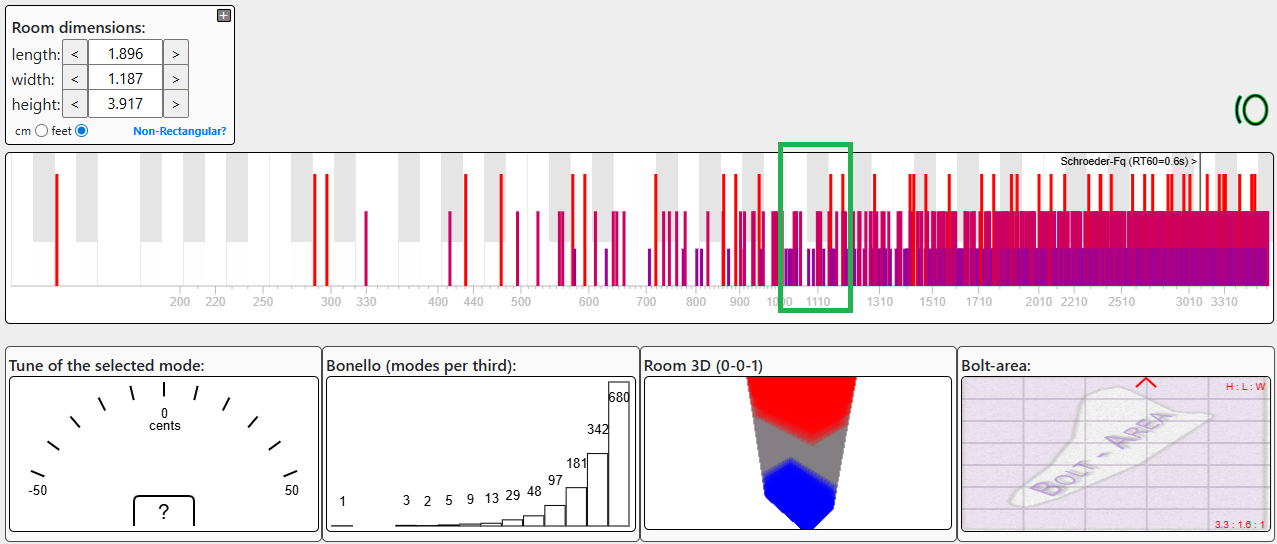This screenshot has height=544, width=1277.
Task: Decrease room height with left arrow
Action: (x=75, y=104)
